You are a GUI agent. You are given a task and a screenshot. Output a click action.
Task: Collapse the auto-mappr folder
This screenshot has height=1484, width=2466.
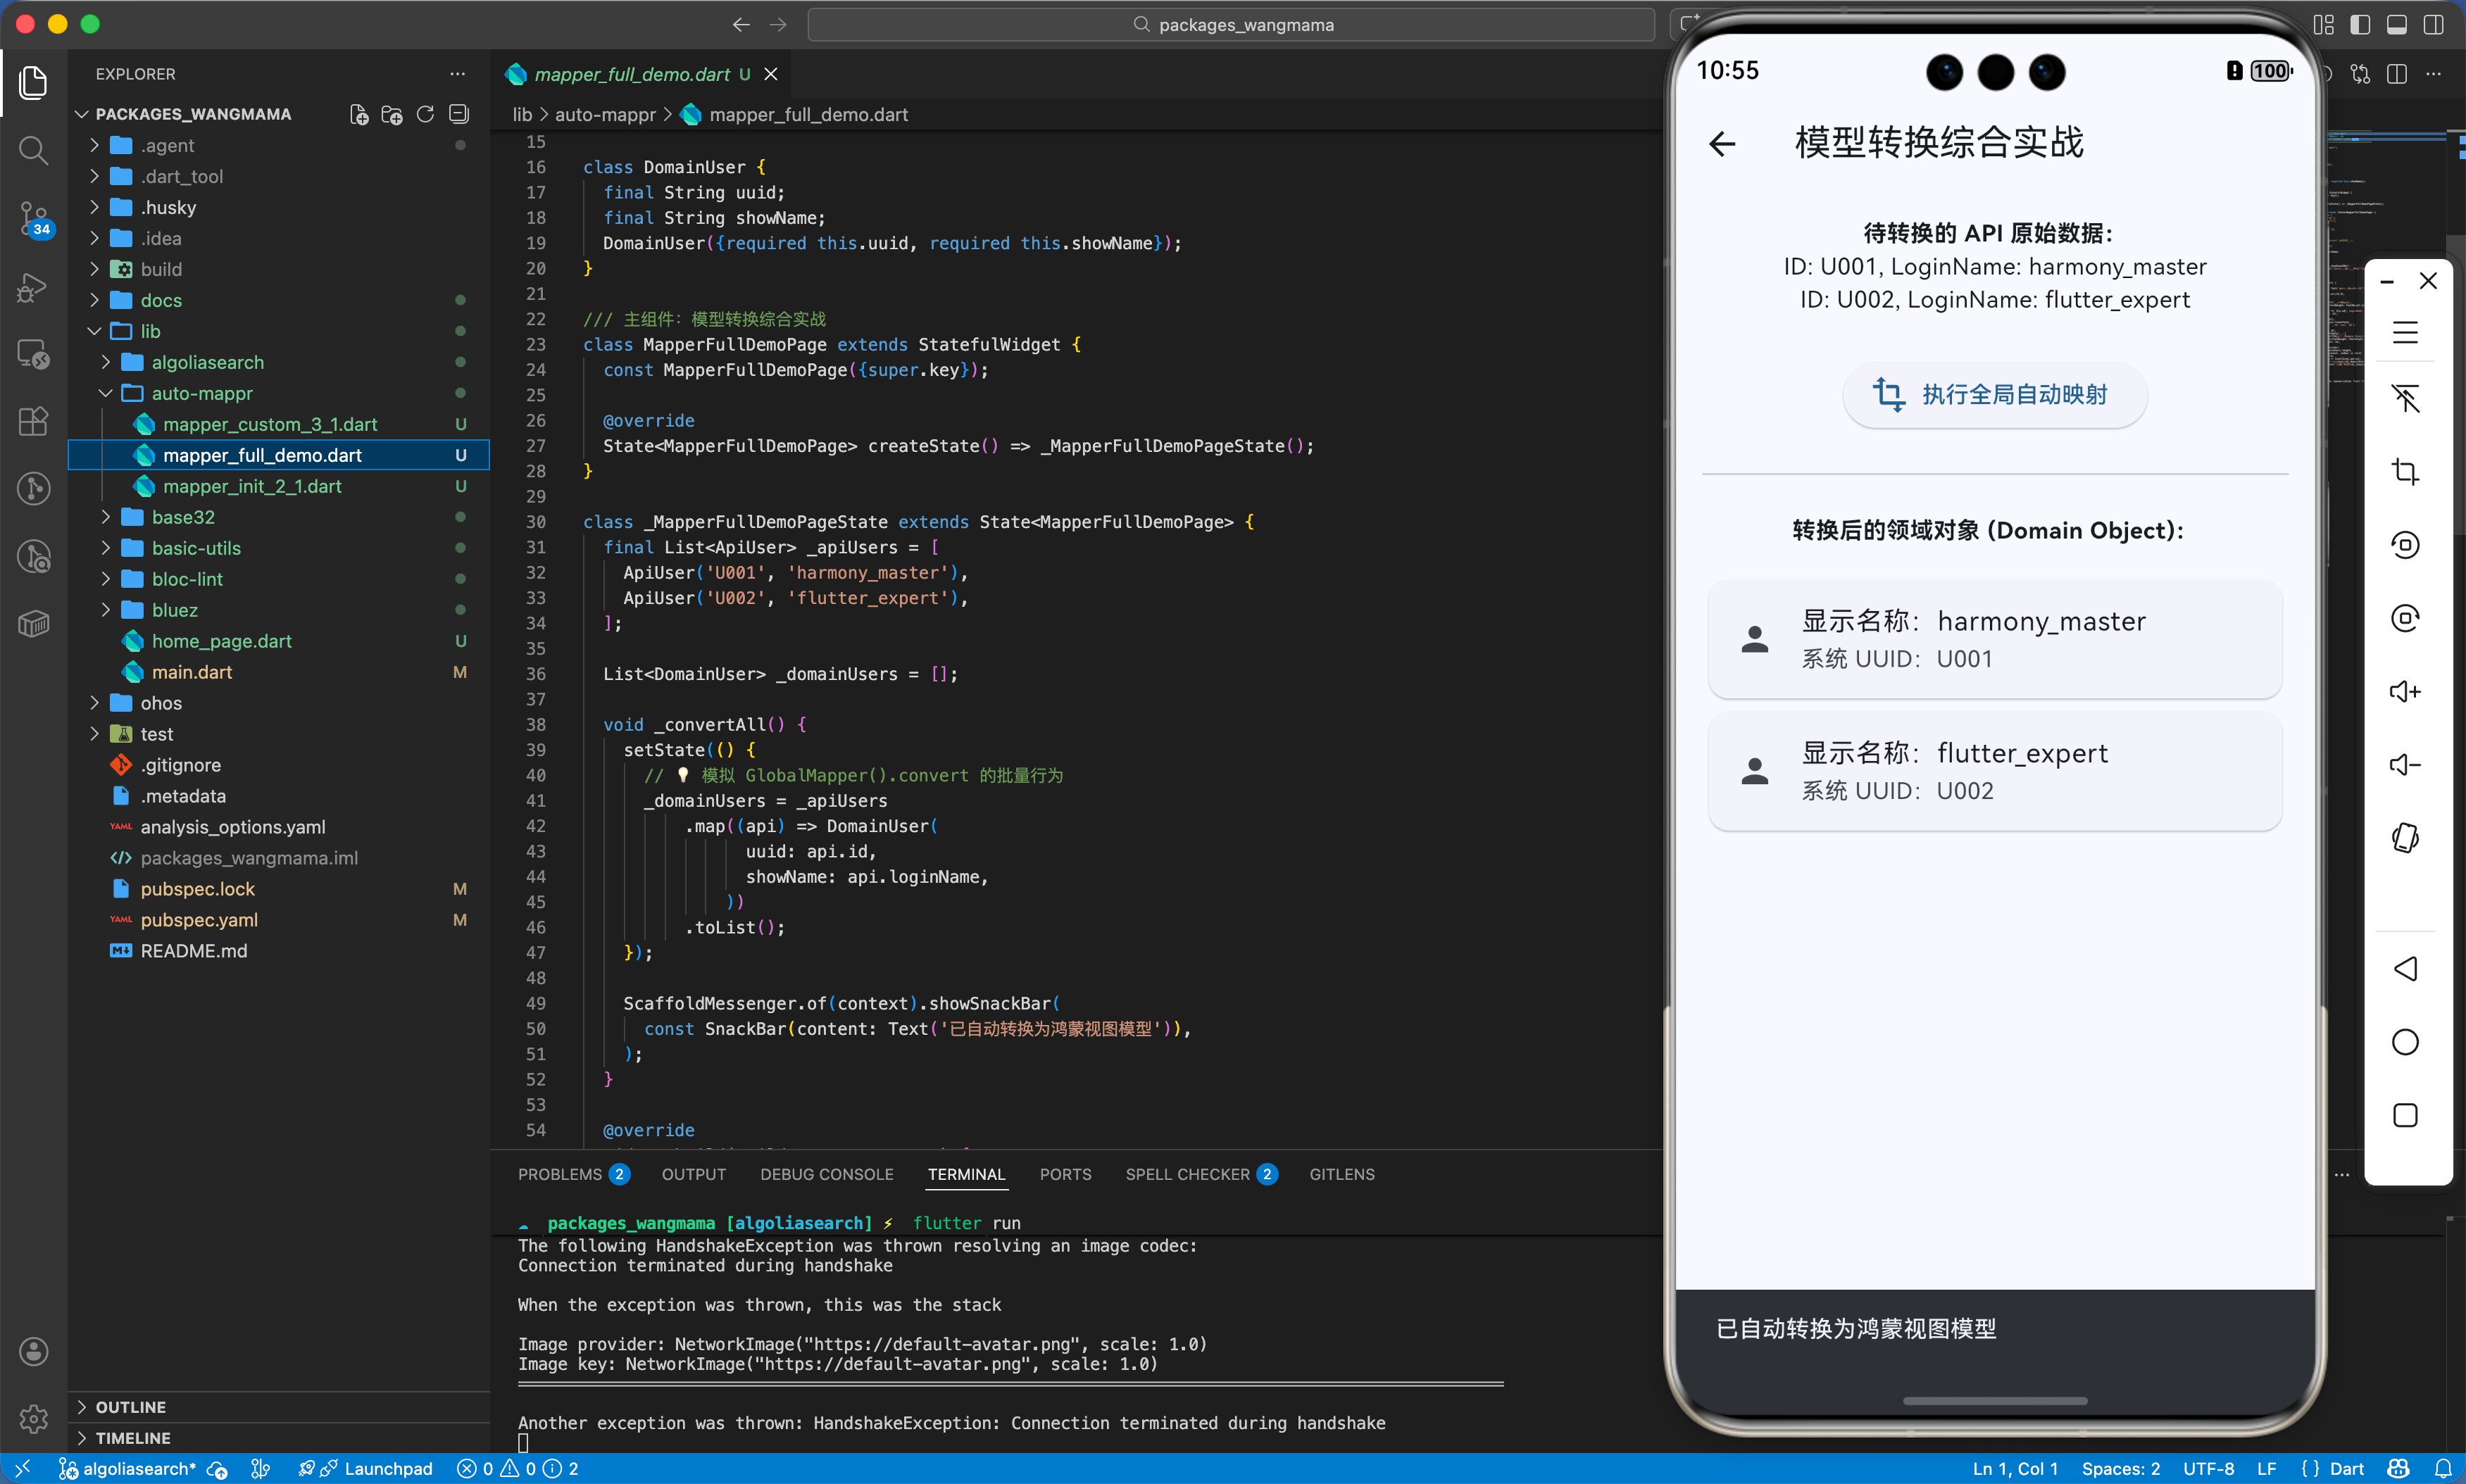pyautogui.click(x=201, y=393)
